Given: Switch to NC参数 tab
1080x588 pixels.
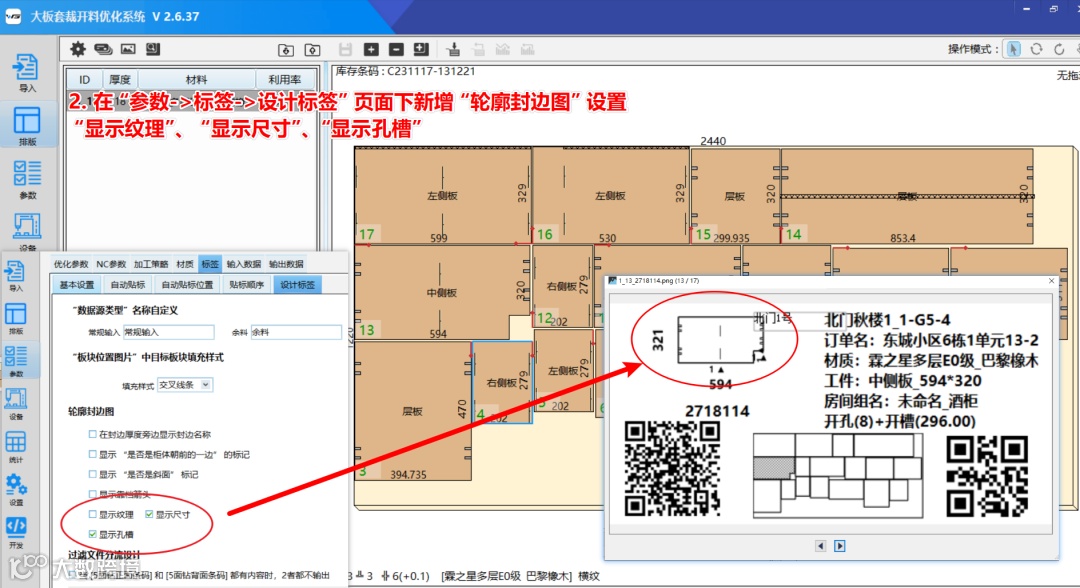Looking at the screenshot, I should 111,264.
